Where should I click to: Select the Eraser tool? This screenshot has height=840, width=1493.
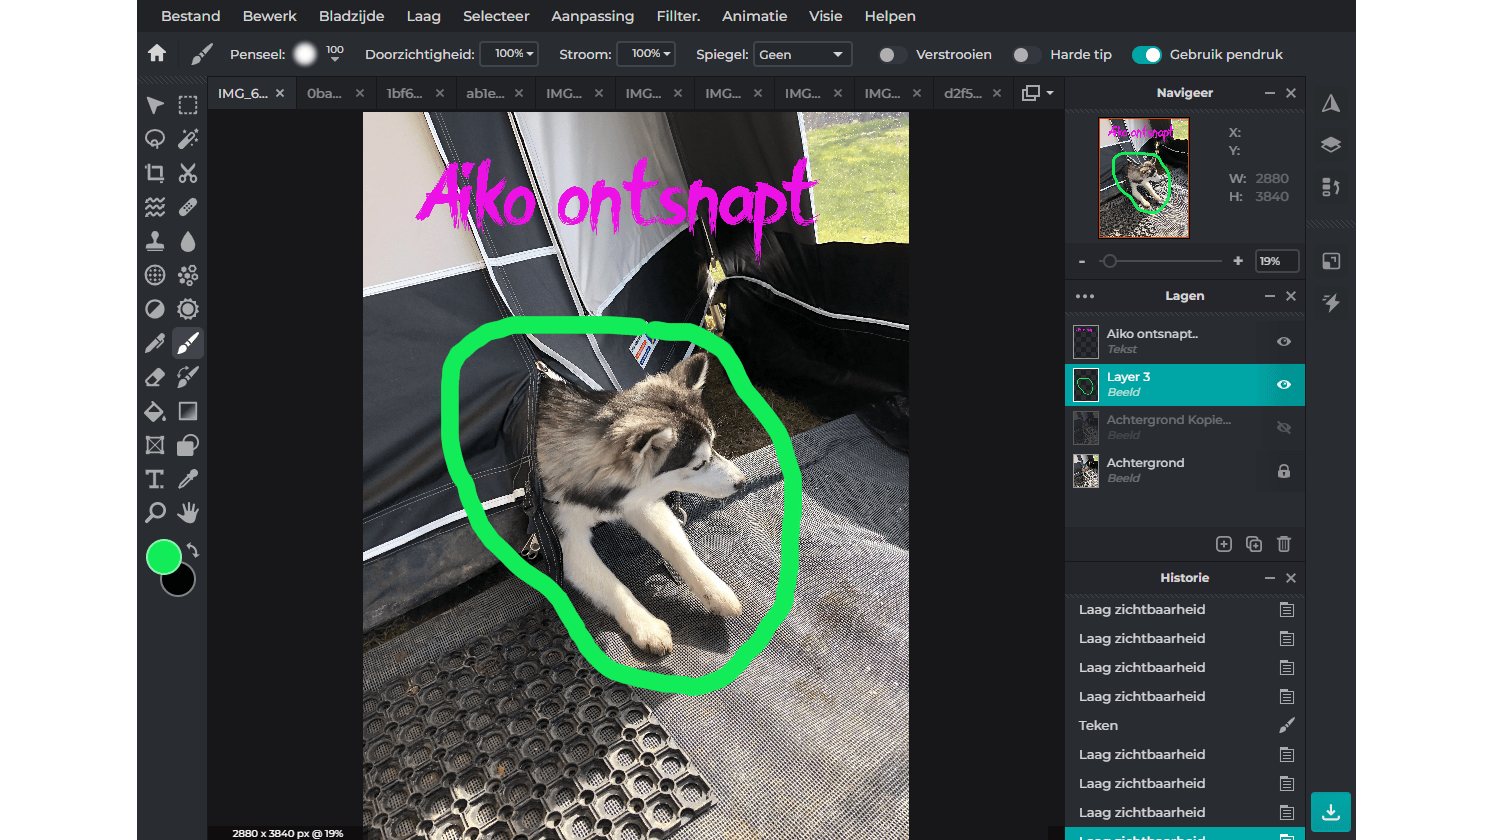click(155, 377)
